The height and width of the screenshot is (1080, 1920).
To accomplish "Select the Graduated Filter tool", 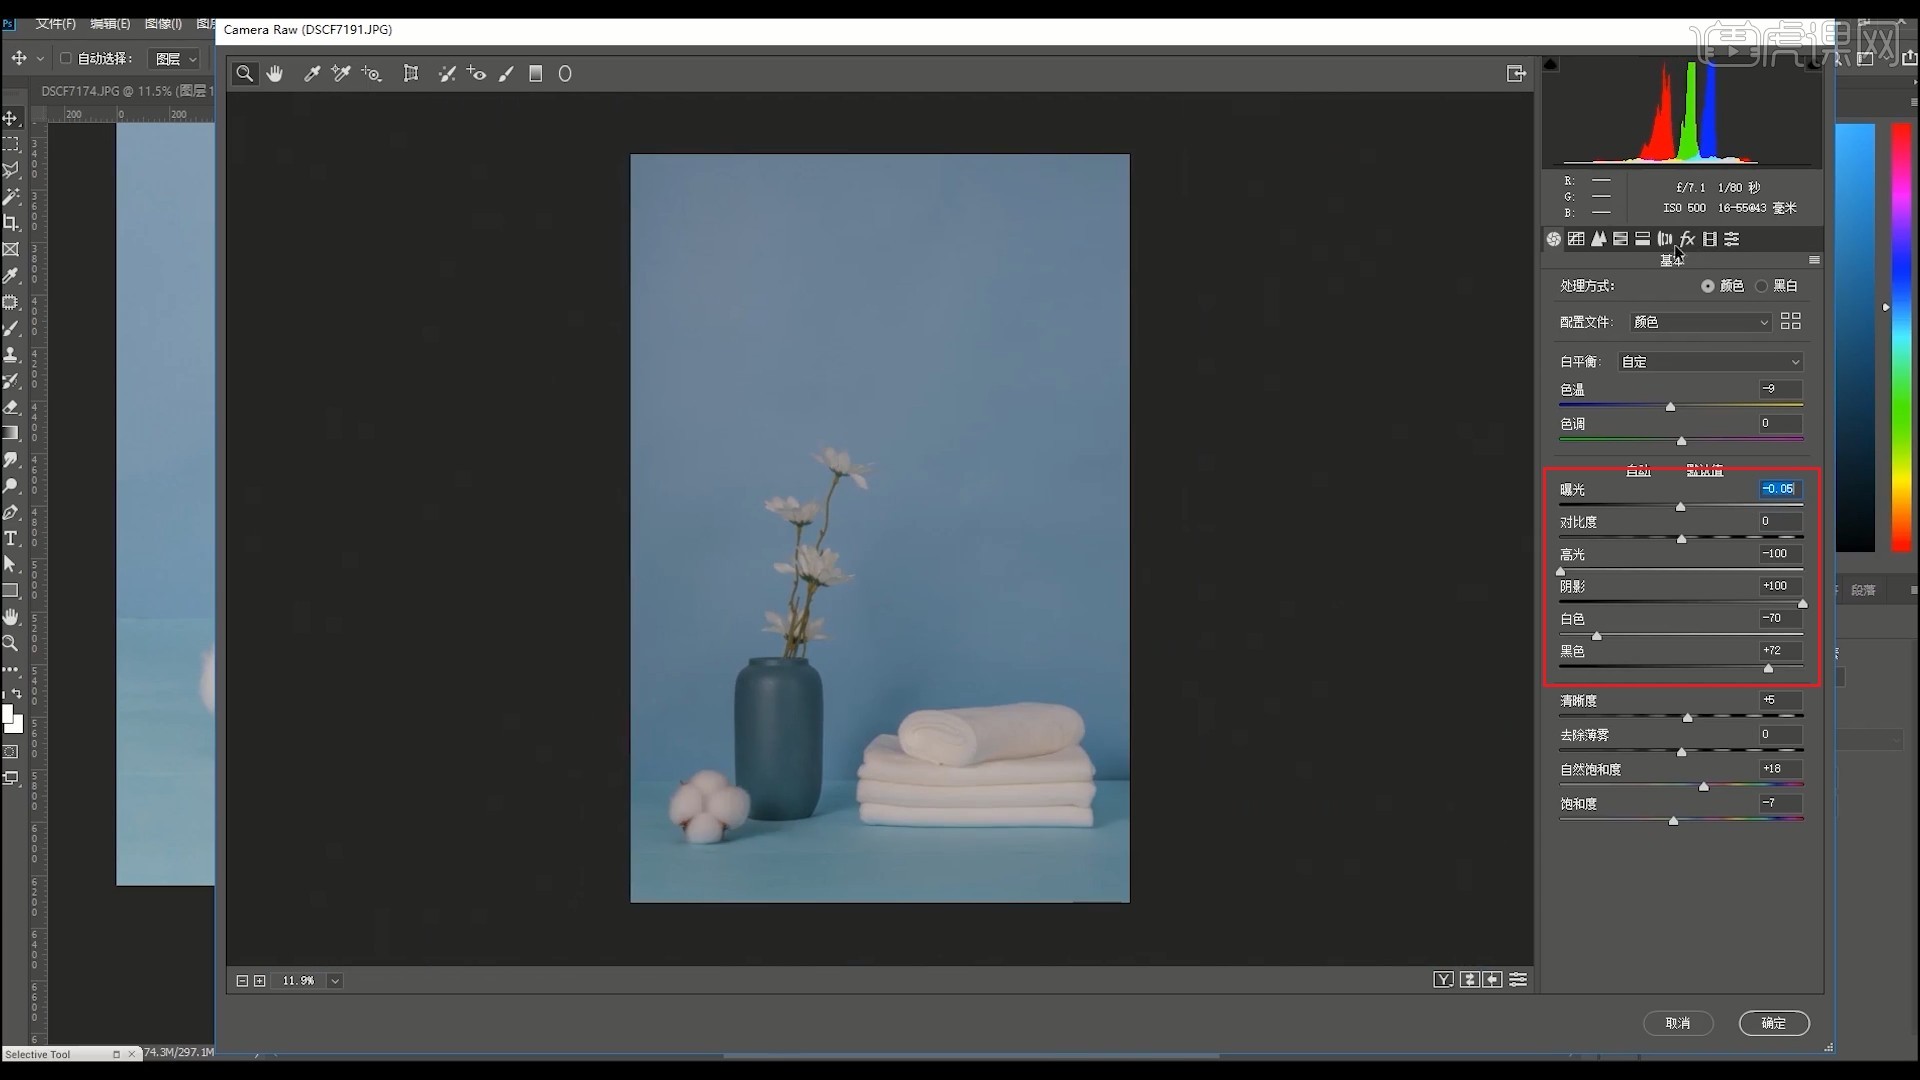I will [536, 74].
